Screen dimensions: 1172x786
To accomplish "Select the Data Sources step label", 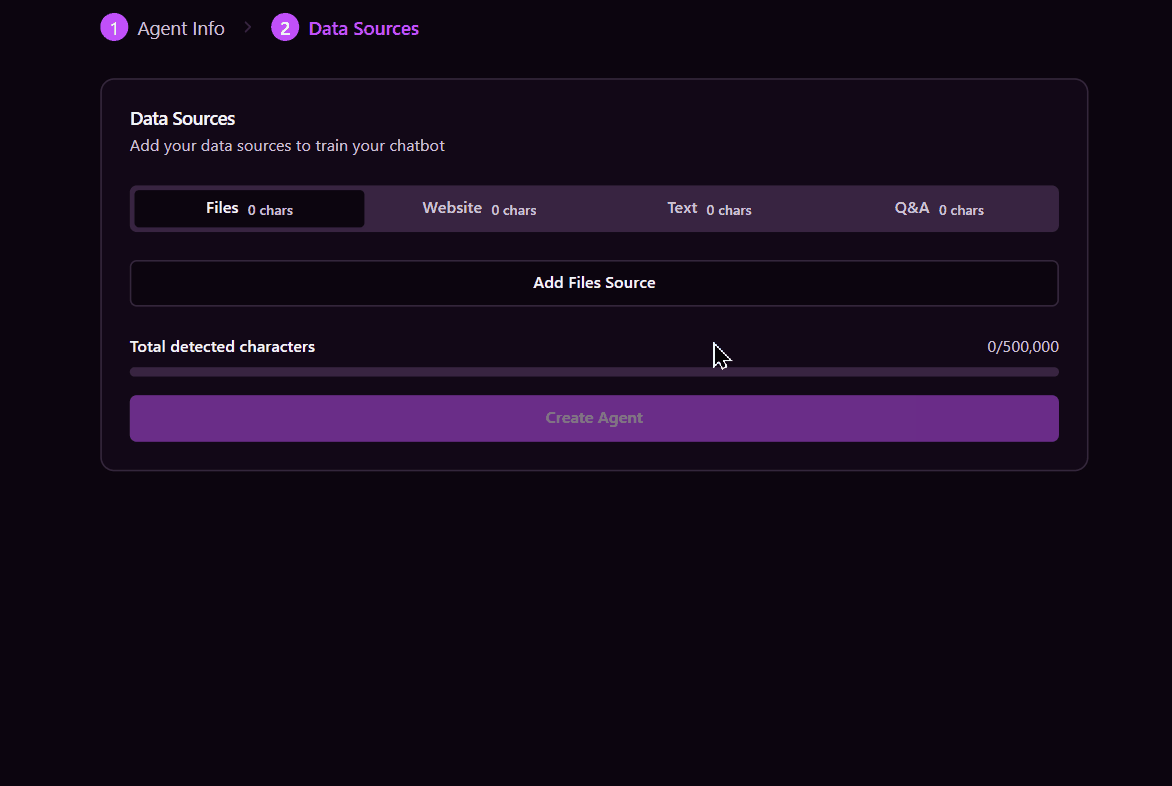I will coord(363,28).
